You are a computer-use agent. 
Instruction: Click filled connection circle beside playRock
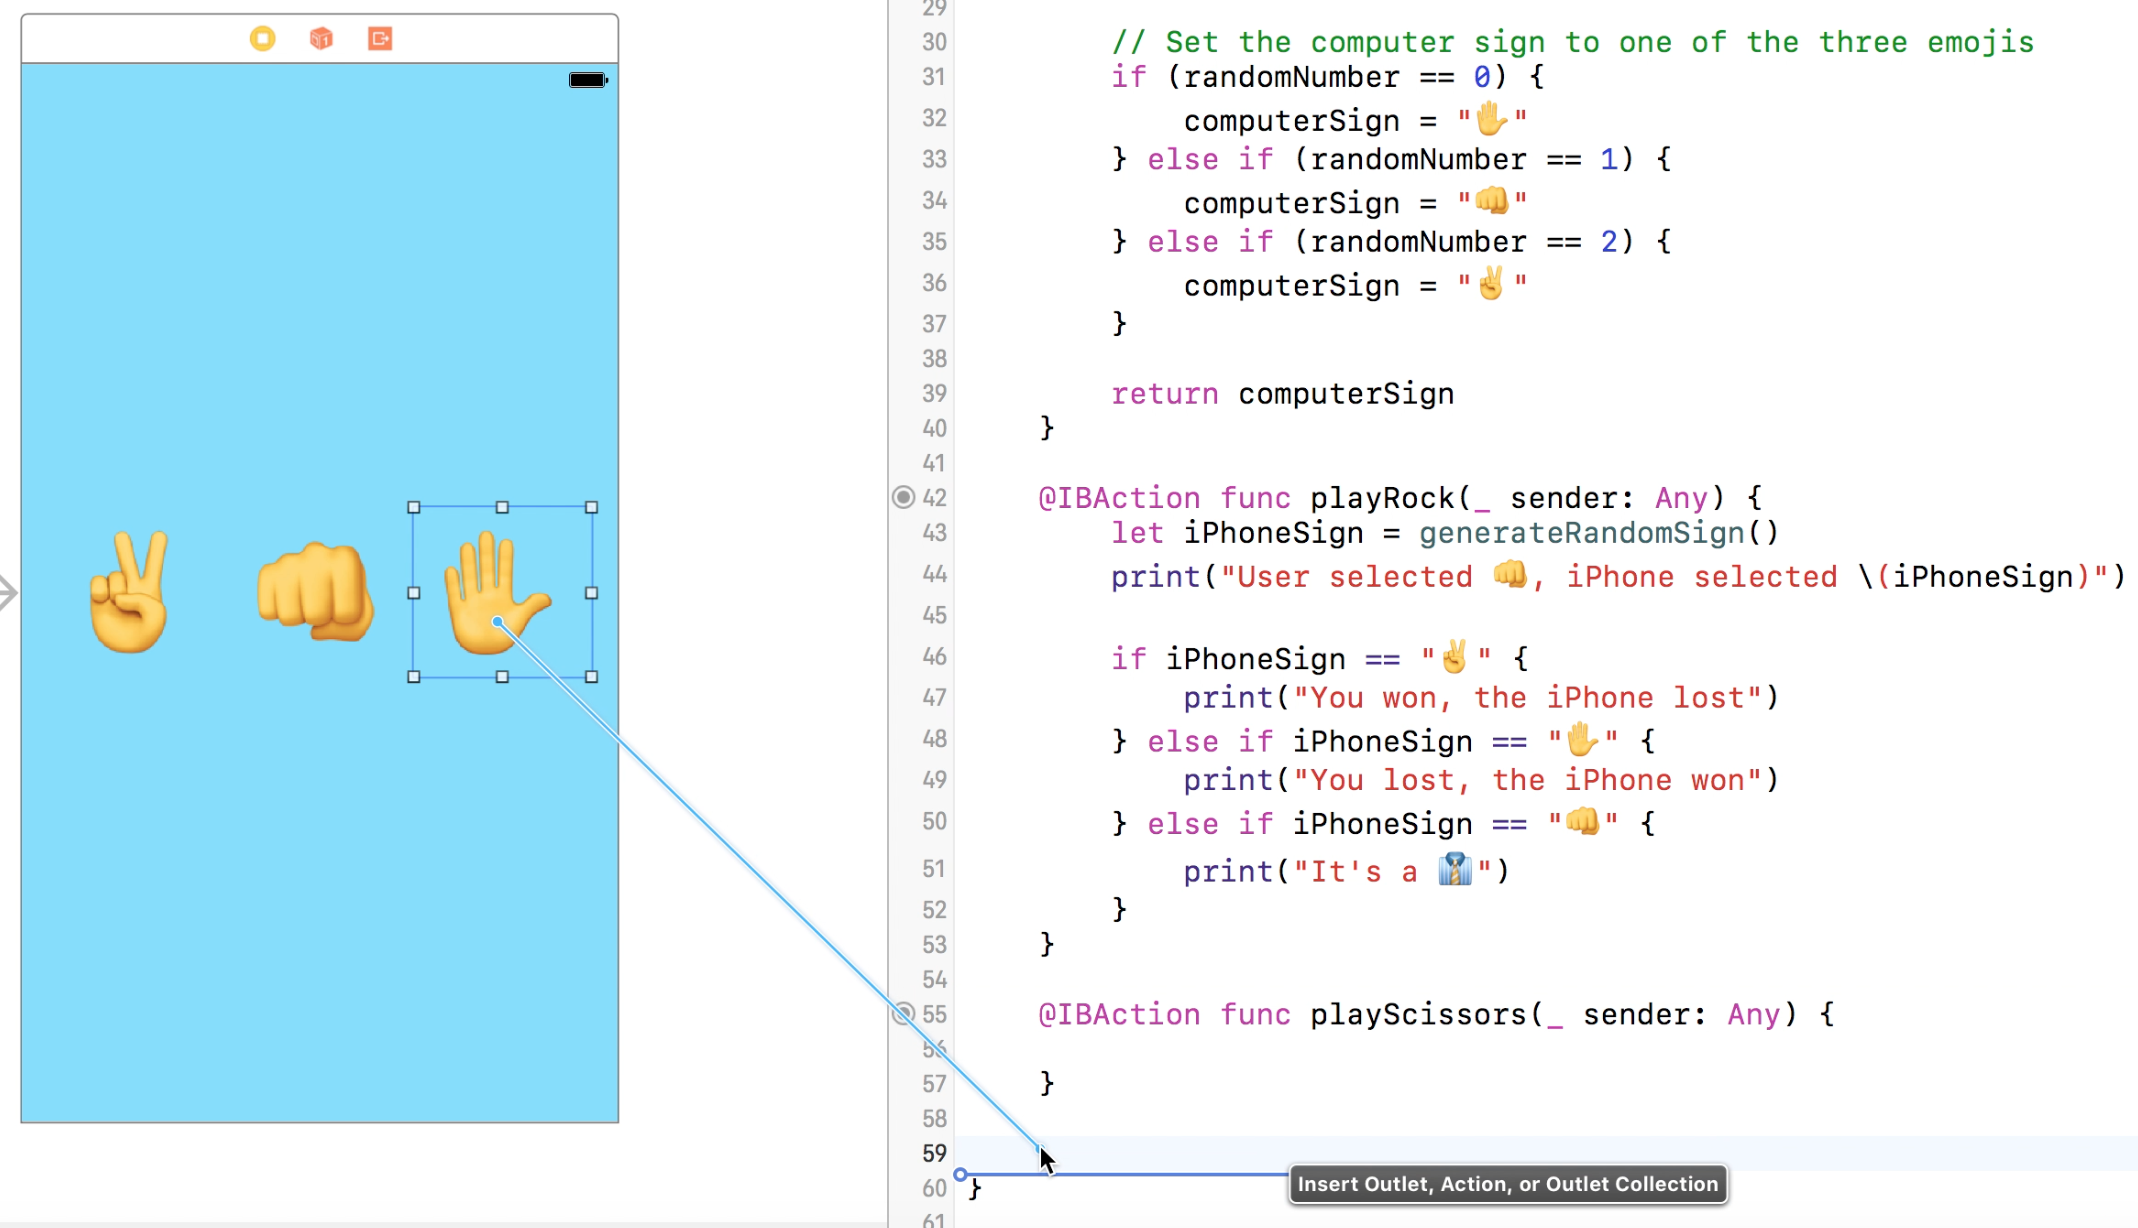tap(903, 497)
